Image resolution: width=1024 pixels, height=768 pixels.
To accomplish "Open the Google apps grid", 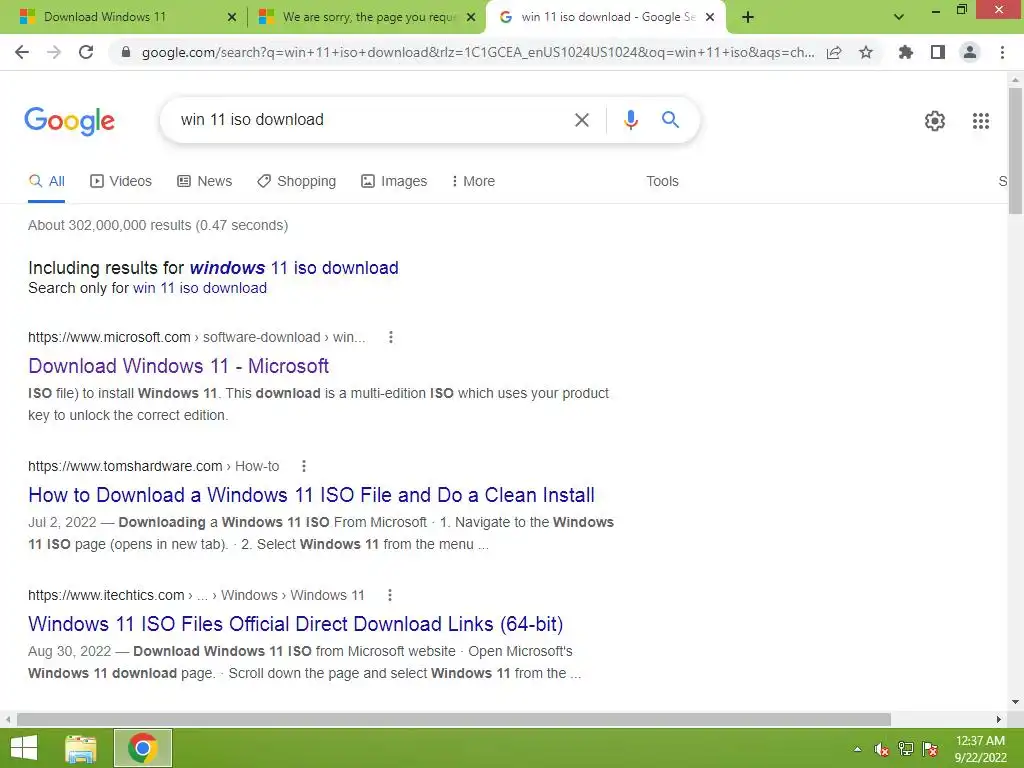I will (980, 121).
